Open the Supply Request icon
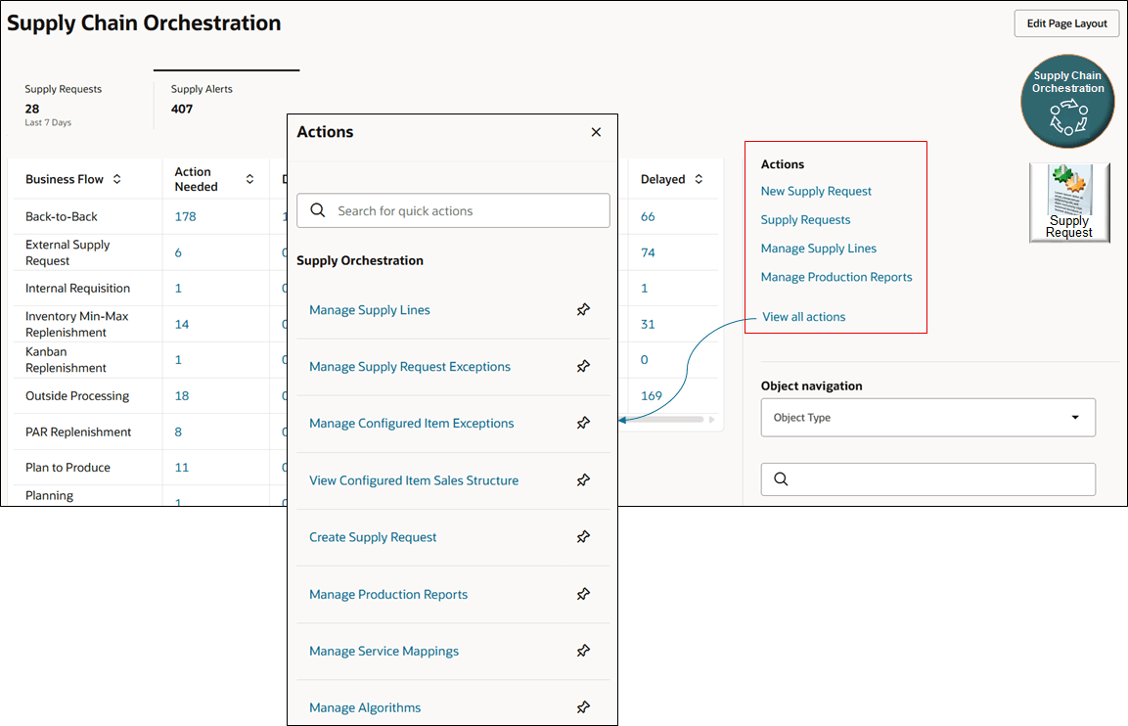This screenshot has width=1128, height=726. [1069, 202]
